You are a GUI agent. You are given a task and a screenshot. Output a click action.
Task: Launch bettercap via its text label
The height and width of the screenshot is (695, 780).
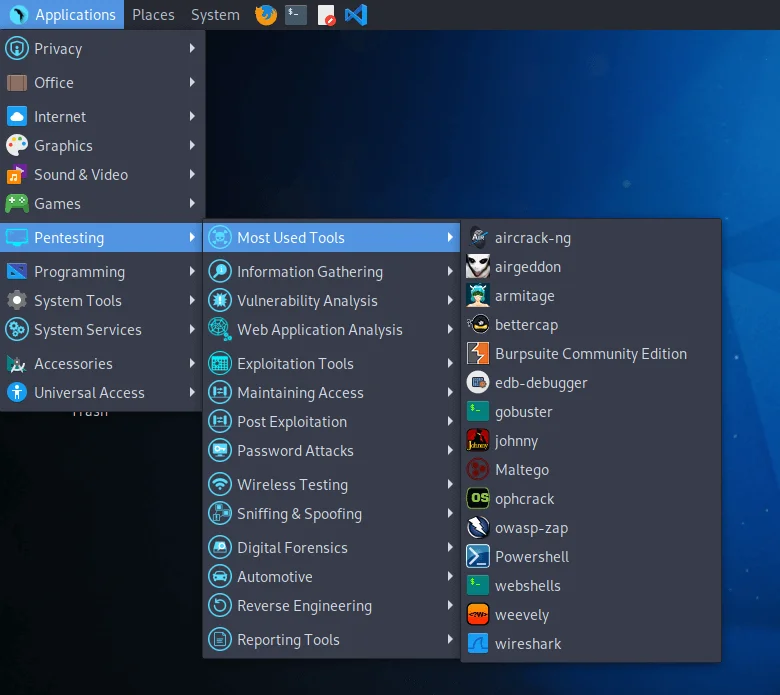coord(526,325)
